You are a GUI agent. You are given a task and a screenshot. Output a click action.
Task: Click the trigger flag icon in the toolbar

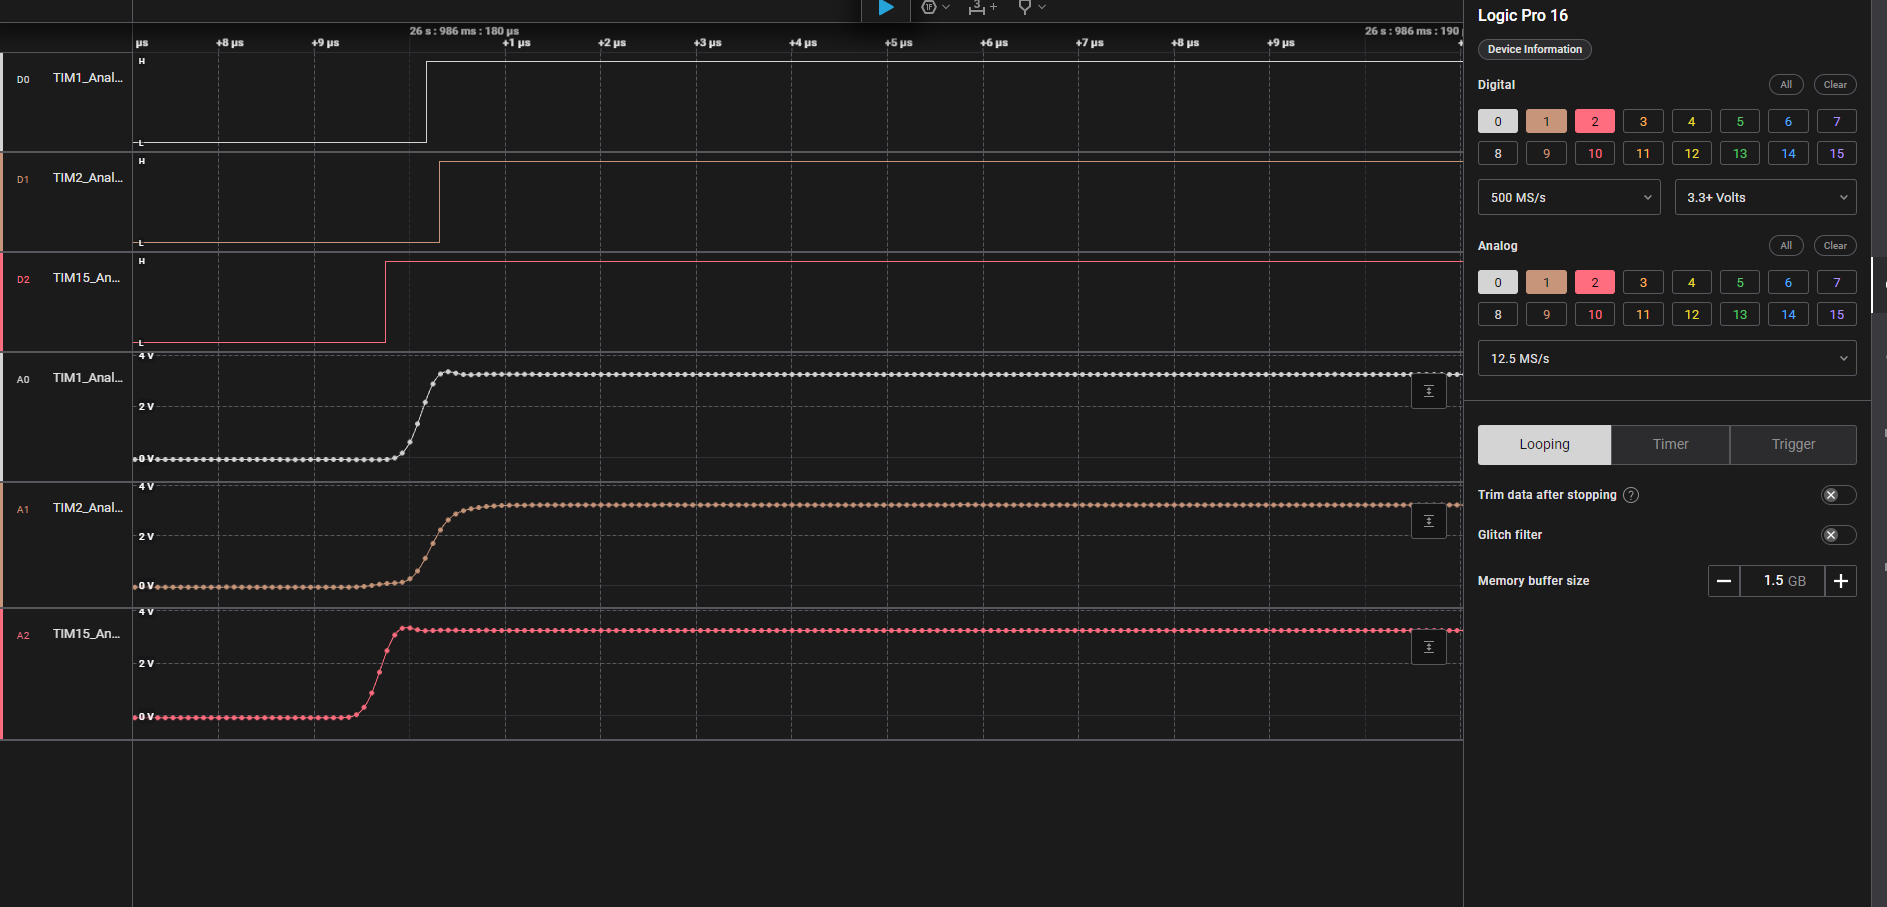(1026, 9)
